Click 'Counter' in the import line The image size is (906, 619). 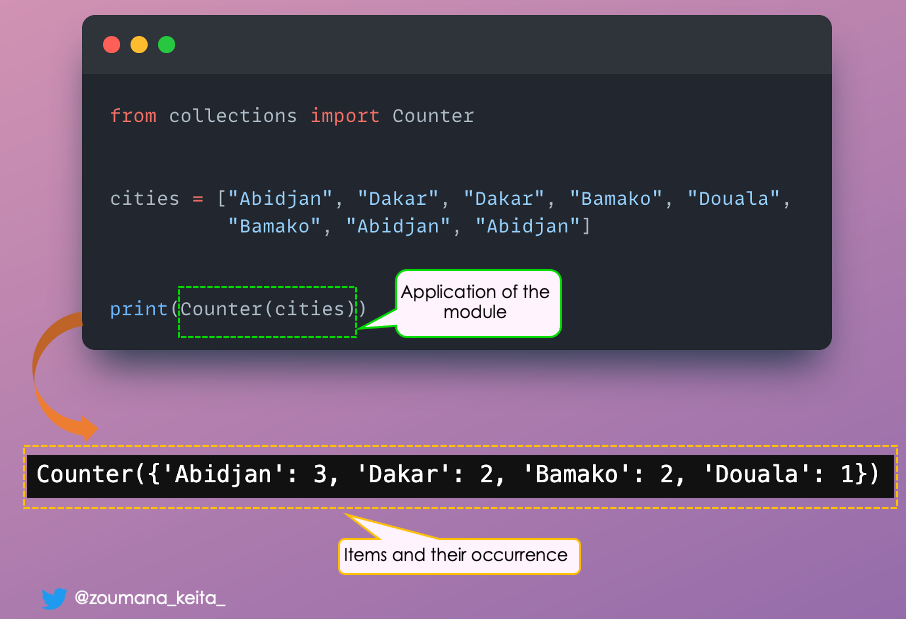[433, 116]
